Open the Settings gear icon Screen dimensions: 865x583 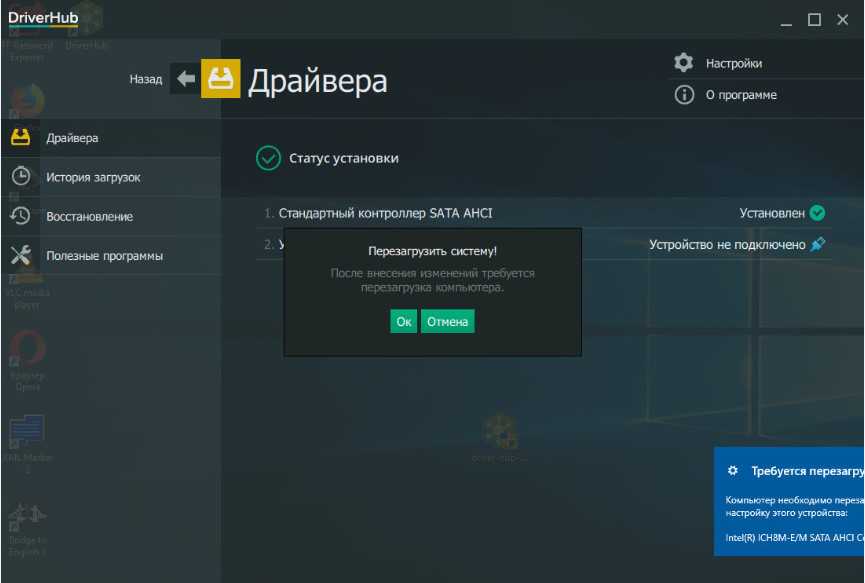(x=684, y=63)
